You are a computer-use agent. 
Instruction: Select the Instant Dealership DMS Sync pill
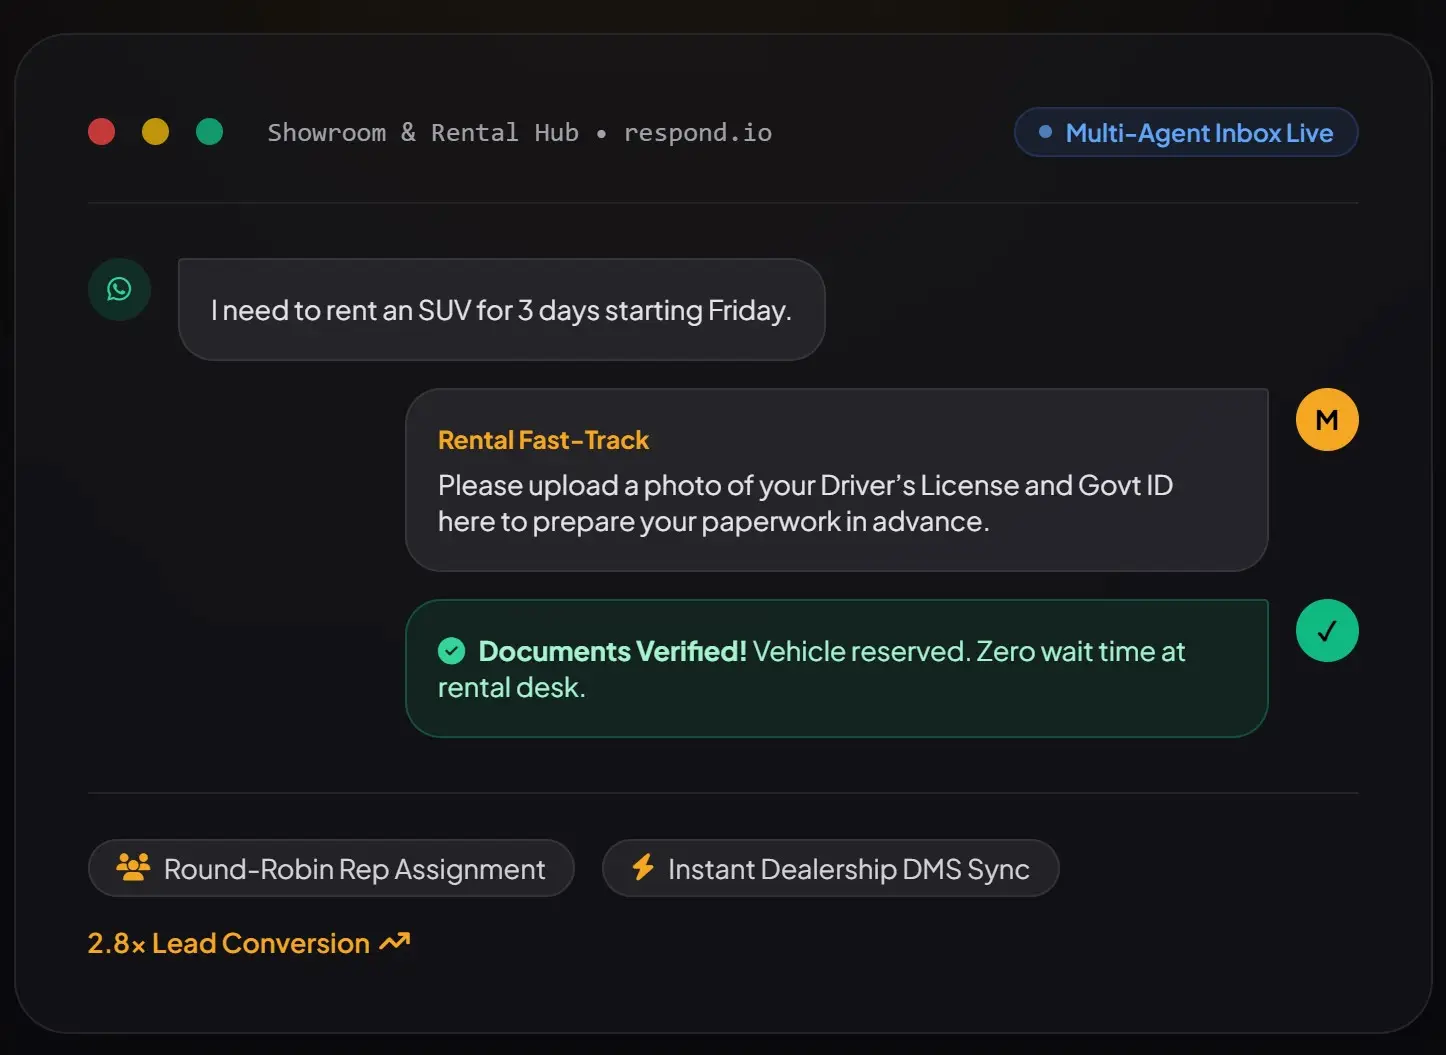click(x=830, y=868)
